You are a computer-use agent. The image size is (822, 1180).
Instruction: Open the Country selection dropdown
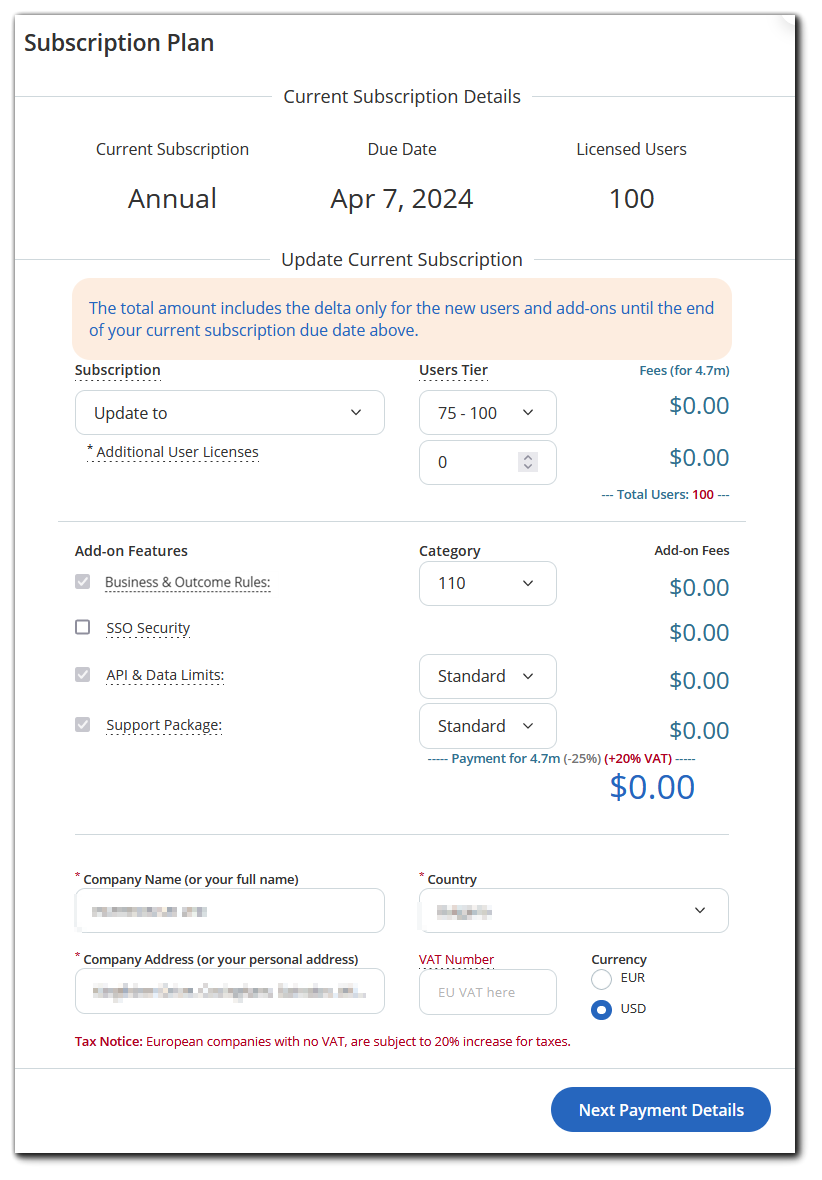[573, 910]
